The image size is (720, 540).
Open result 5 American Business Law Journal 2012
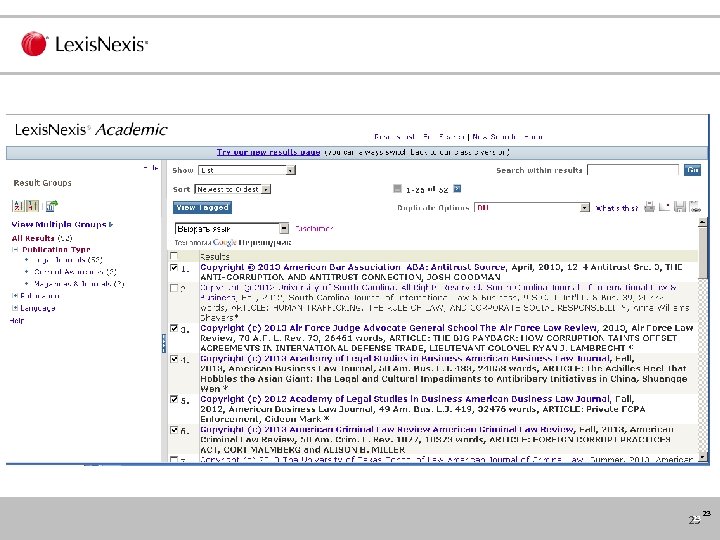click(x=405, y=399)
